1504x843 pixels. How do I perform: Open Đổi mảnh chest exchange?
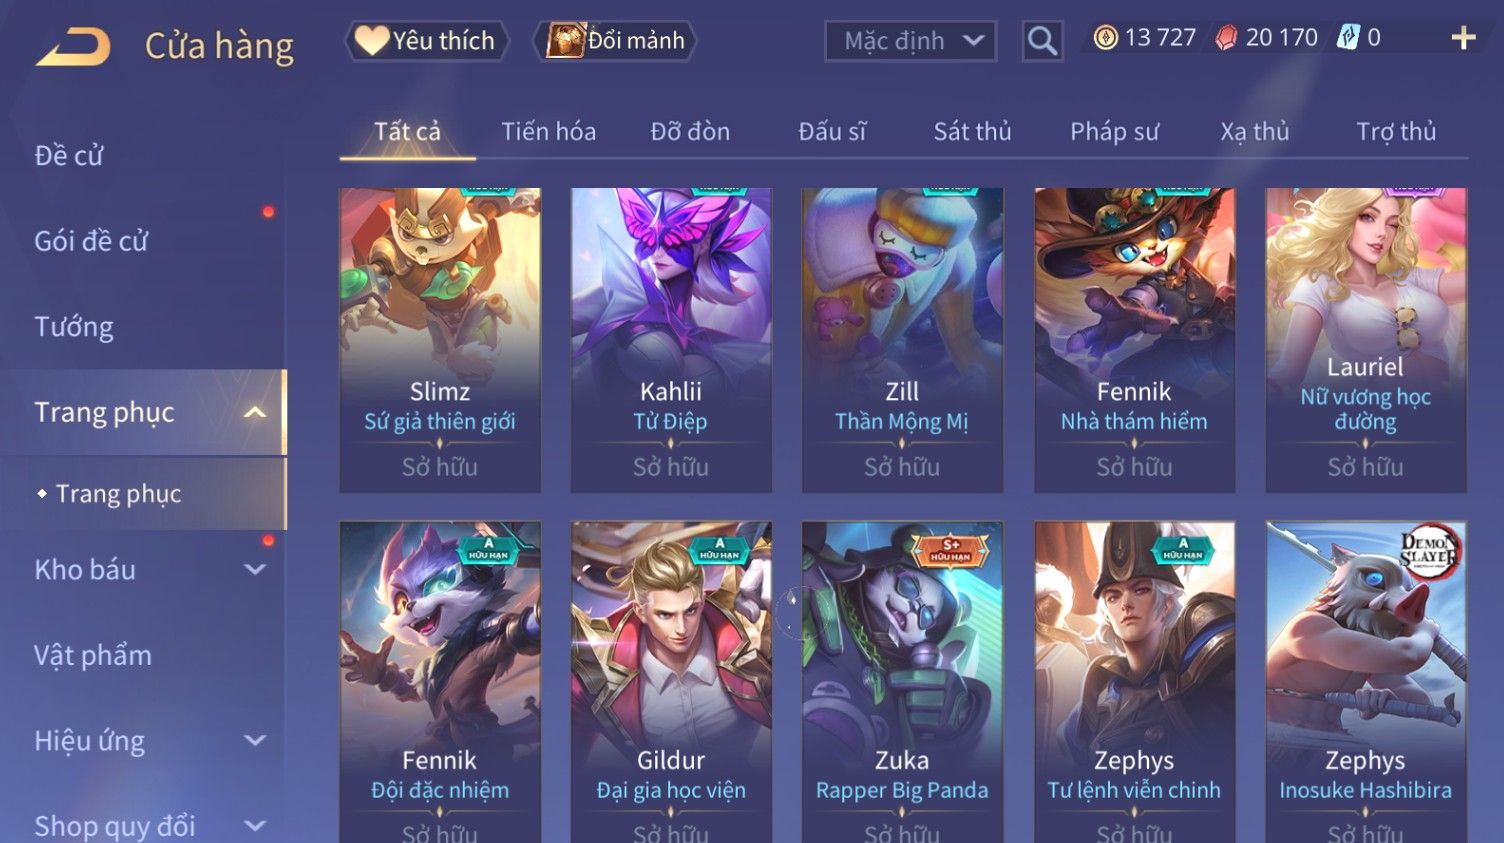pyautogui.click(x=616, y=41)
